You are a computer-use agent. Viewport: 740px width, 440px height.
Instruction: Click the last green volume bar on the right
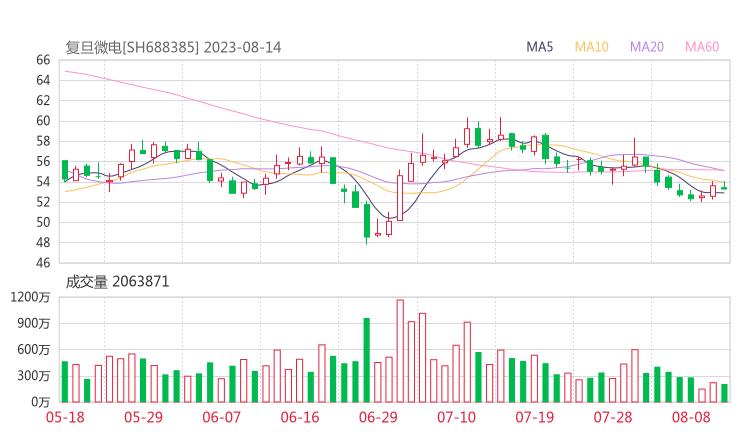tap(724, 393)
